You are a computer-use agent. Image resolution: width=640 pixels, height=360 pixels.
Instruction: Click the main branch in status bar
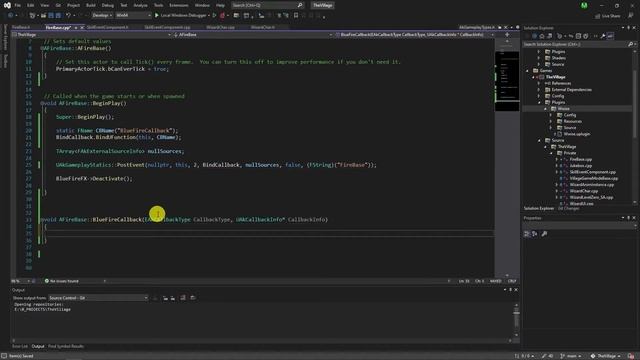pyautogui.click(x=571, y=356)
